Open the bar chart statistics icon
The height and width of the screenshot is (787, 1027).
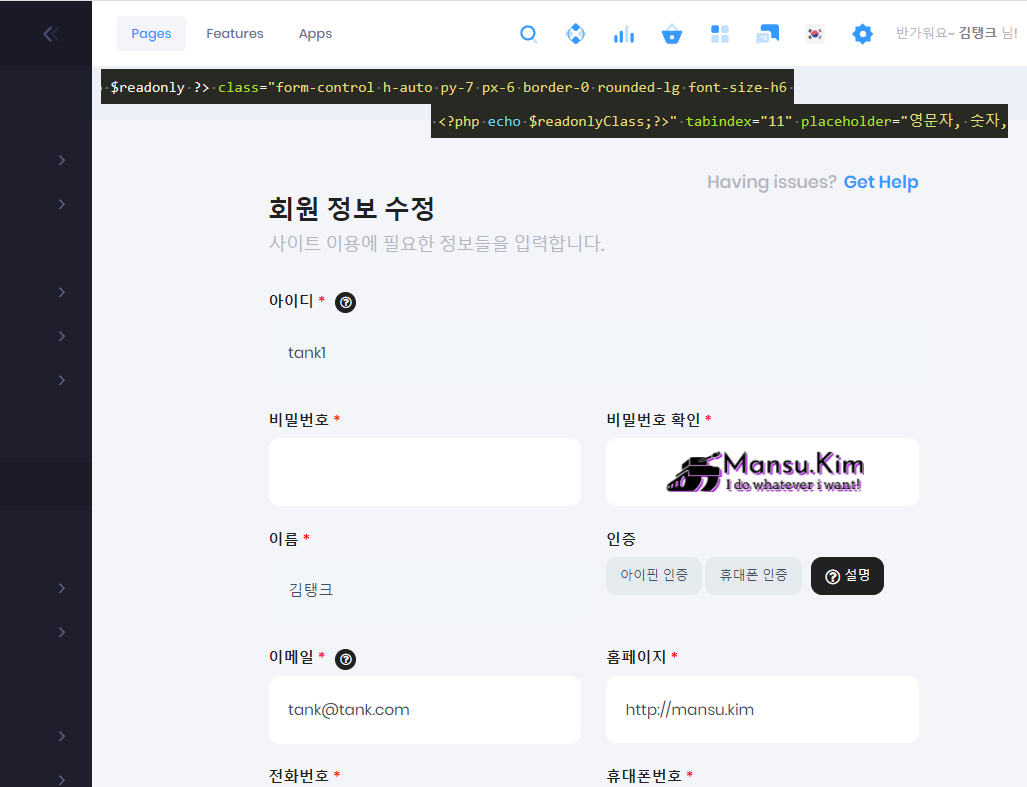[624, 34]
